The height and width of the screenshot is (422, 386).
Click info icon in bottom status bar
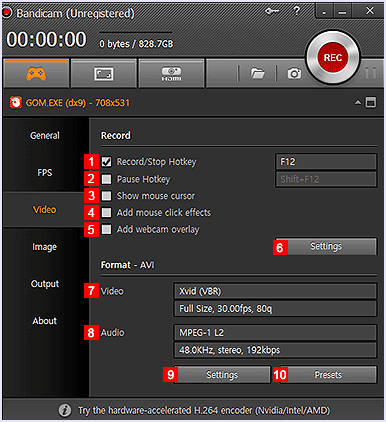point(65,410)
